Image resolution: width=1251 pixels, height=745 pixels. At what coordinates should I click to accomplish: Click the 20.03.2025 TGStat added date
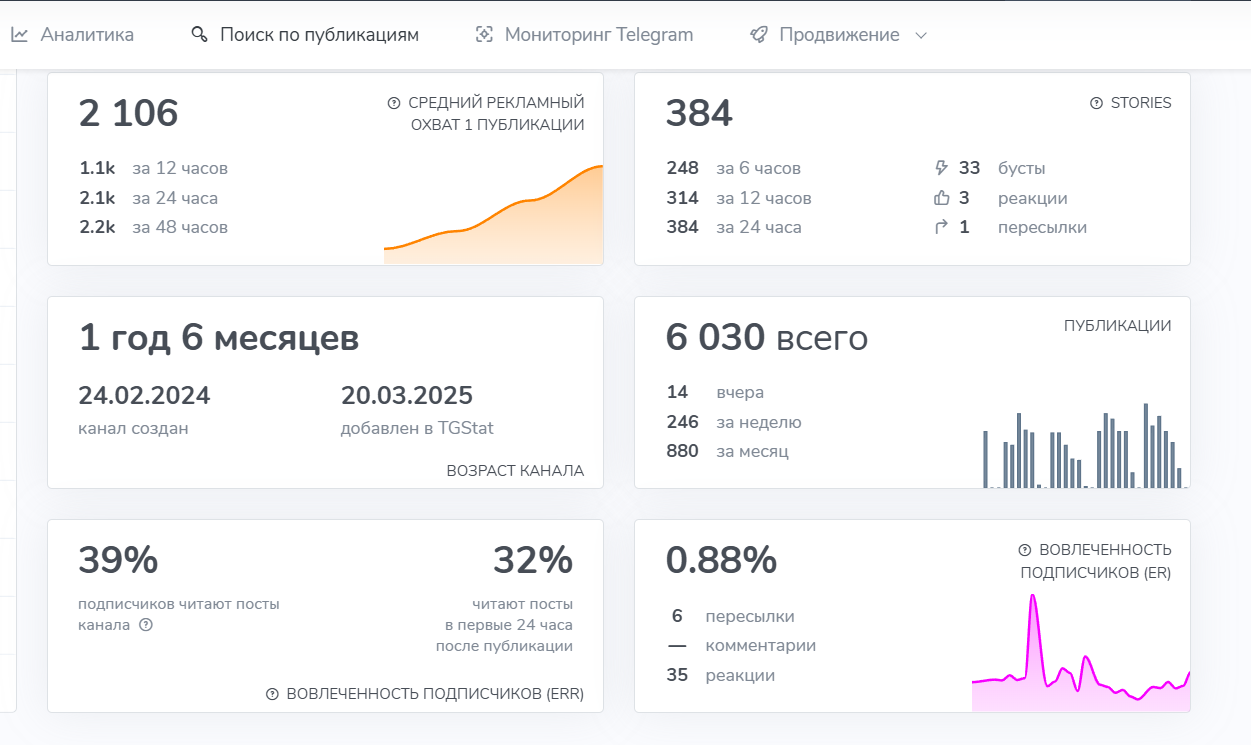pos(407,396)
